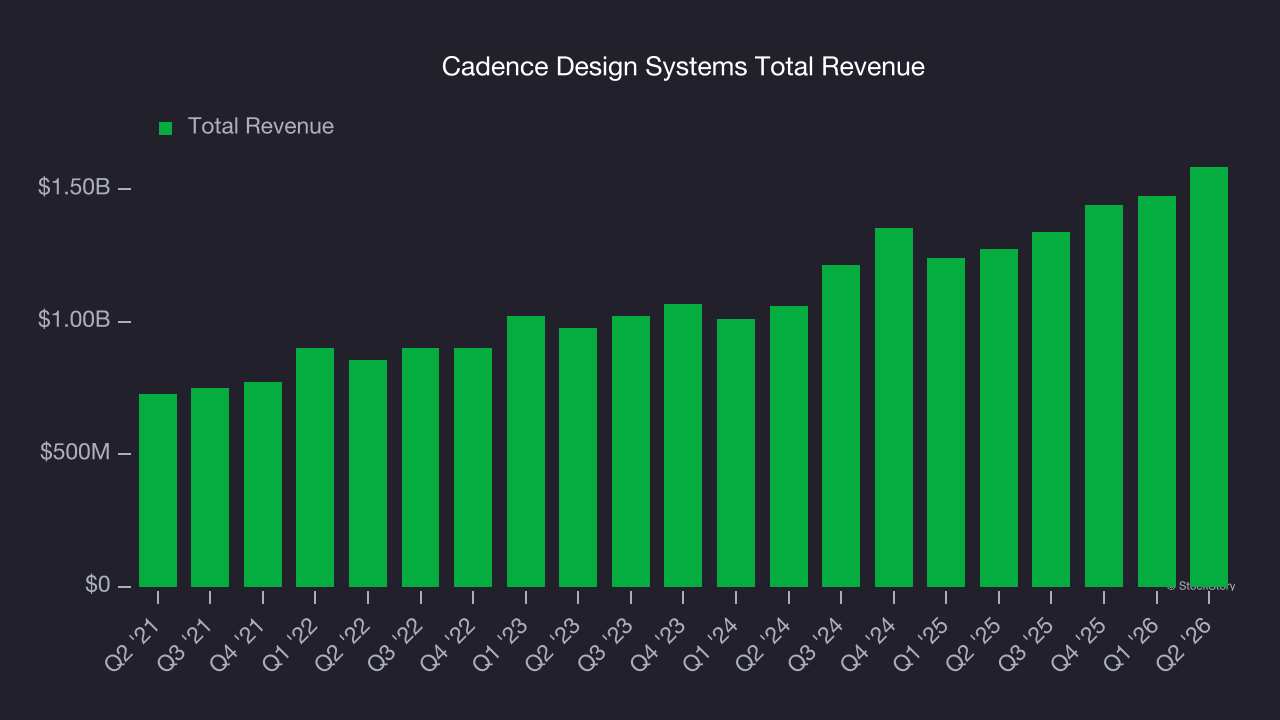
Task: Select the Q2 '25 revenue bar
Action: click(999, 418)
